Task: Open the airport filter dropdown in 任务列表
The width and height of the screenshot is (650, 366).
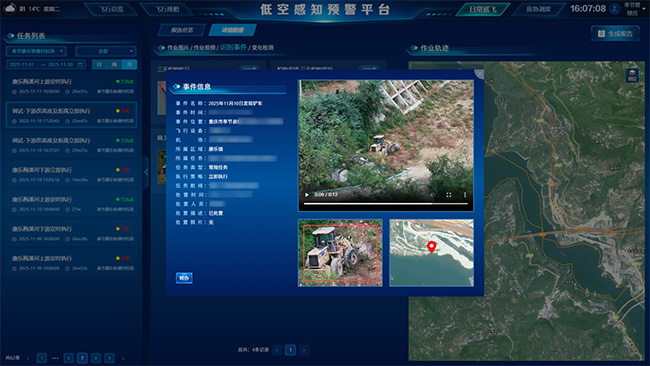Action: coord(36,51)
